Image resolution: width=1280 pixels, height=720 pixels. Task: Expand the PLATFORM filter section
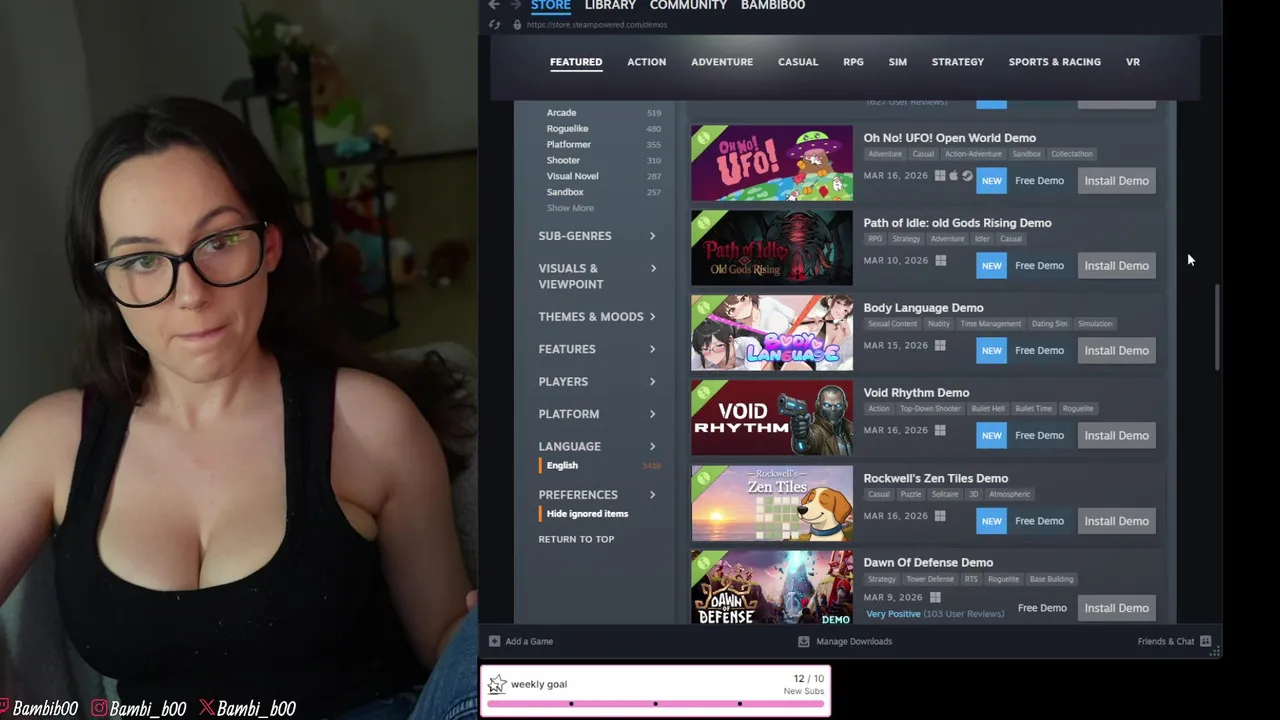pos(597,414)
